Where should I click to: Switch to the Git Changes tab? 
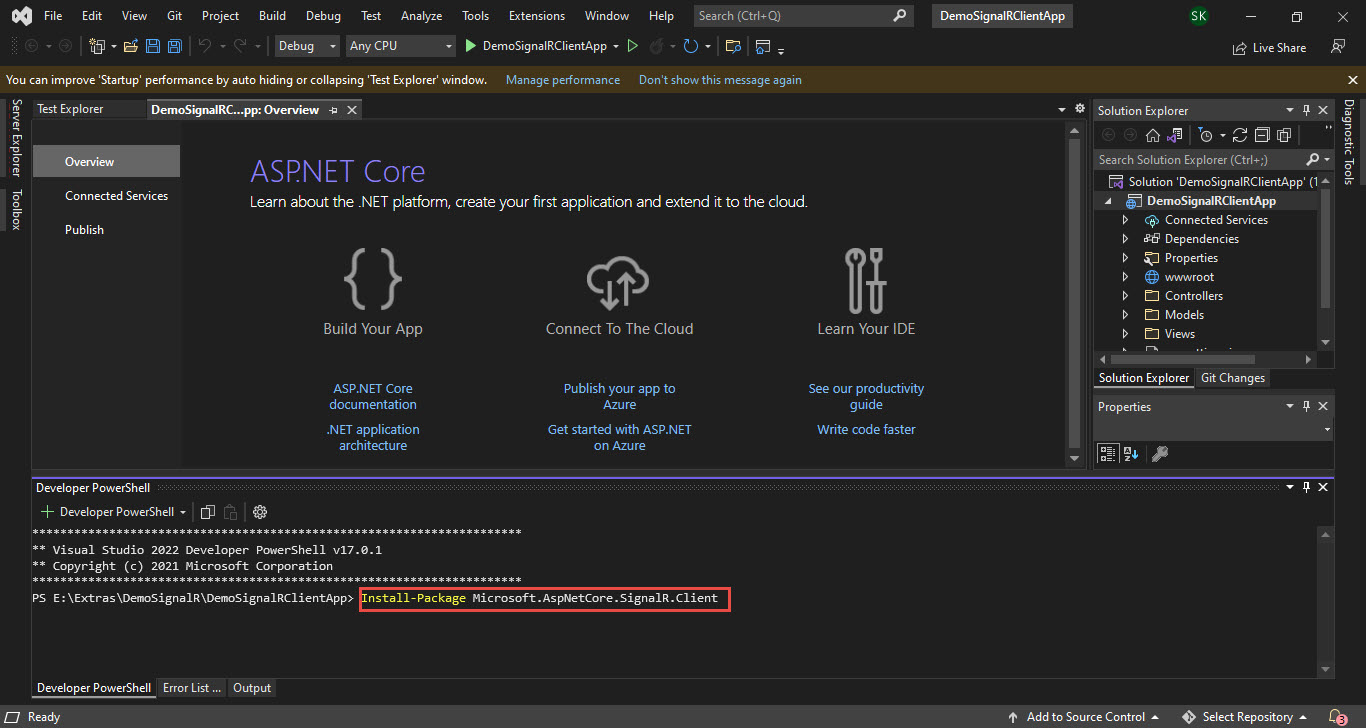(1232, 378)
